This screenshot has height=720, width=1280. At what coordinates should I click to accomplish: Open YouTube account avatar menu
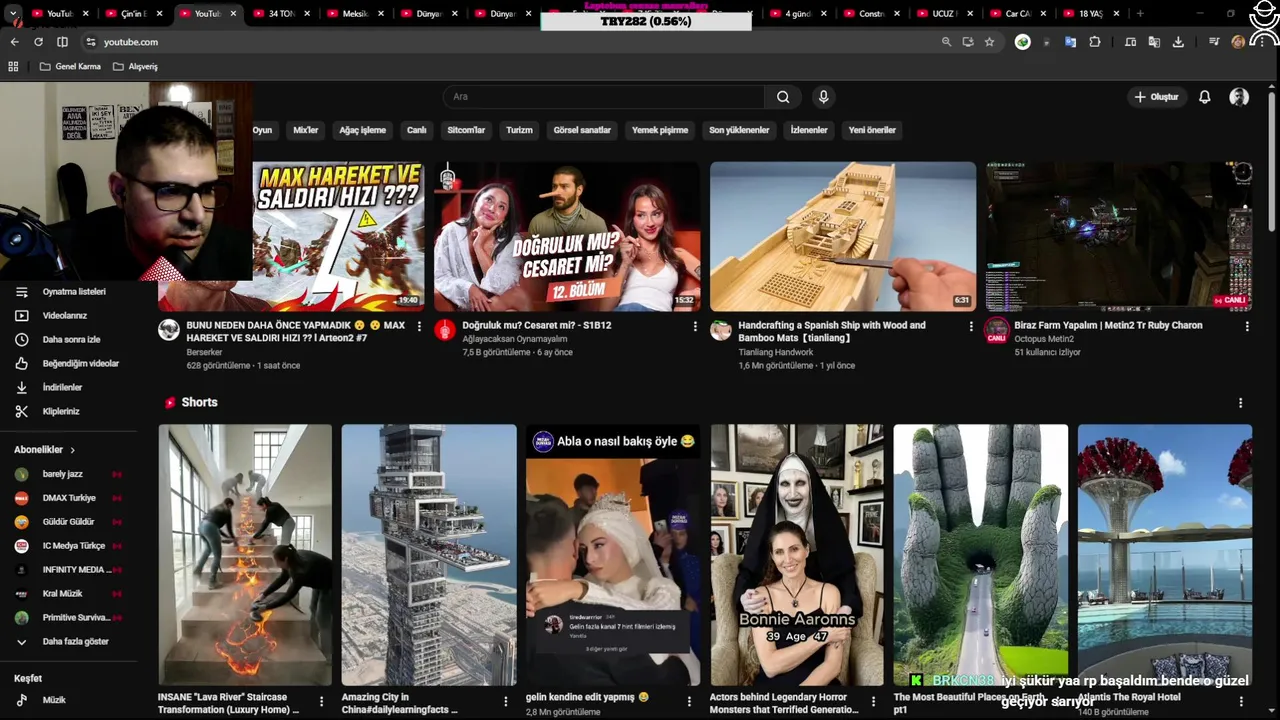pos(1239,97)
